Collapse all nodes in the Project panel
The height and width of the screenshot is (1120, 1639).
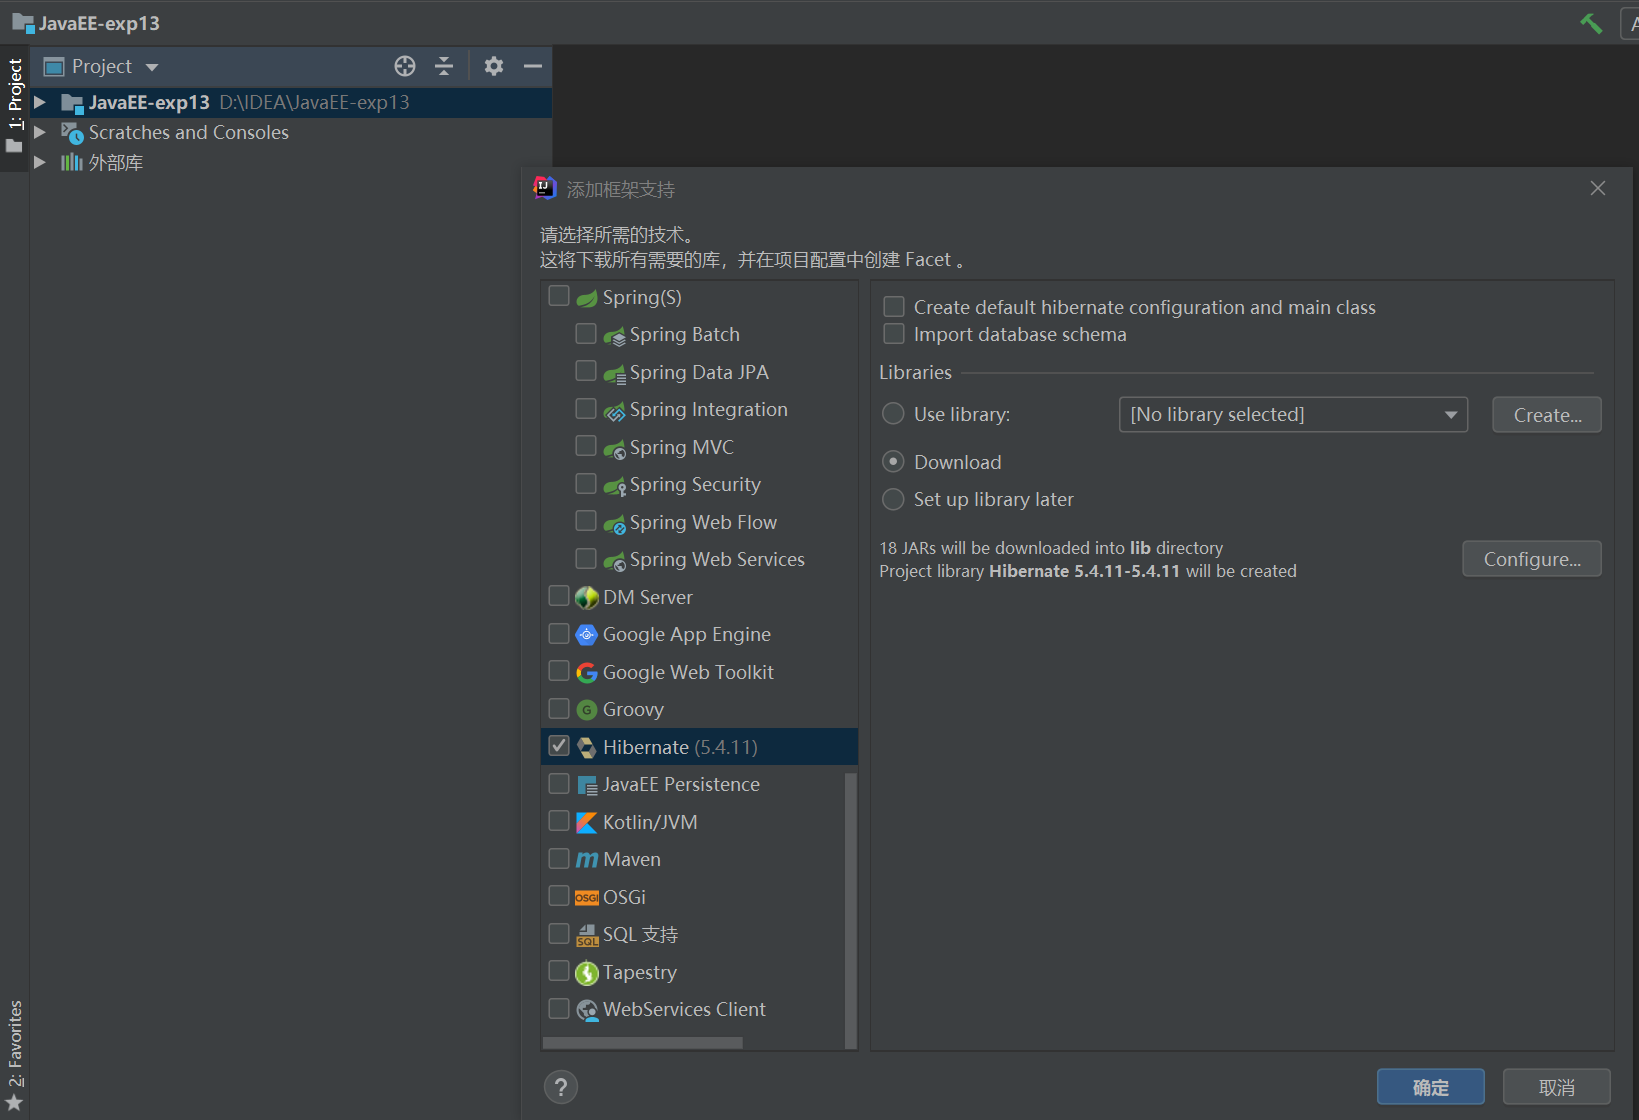[x=444, y=66]
